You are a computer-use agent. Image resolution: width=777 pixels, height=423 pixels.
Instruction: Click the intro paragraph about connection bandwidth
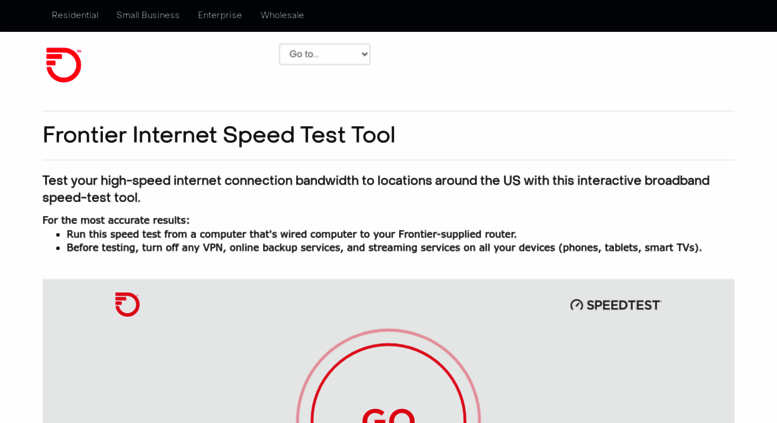click(376, 189)
